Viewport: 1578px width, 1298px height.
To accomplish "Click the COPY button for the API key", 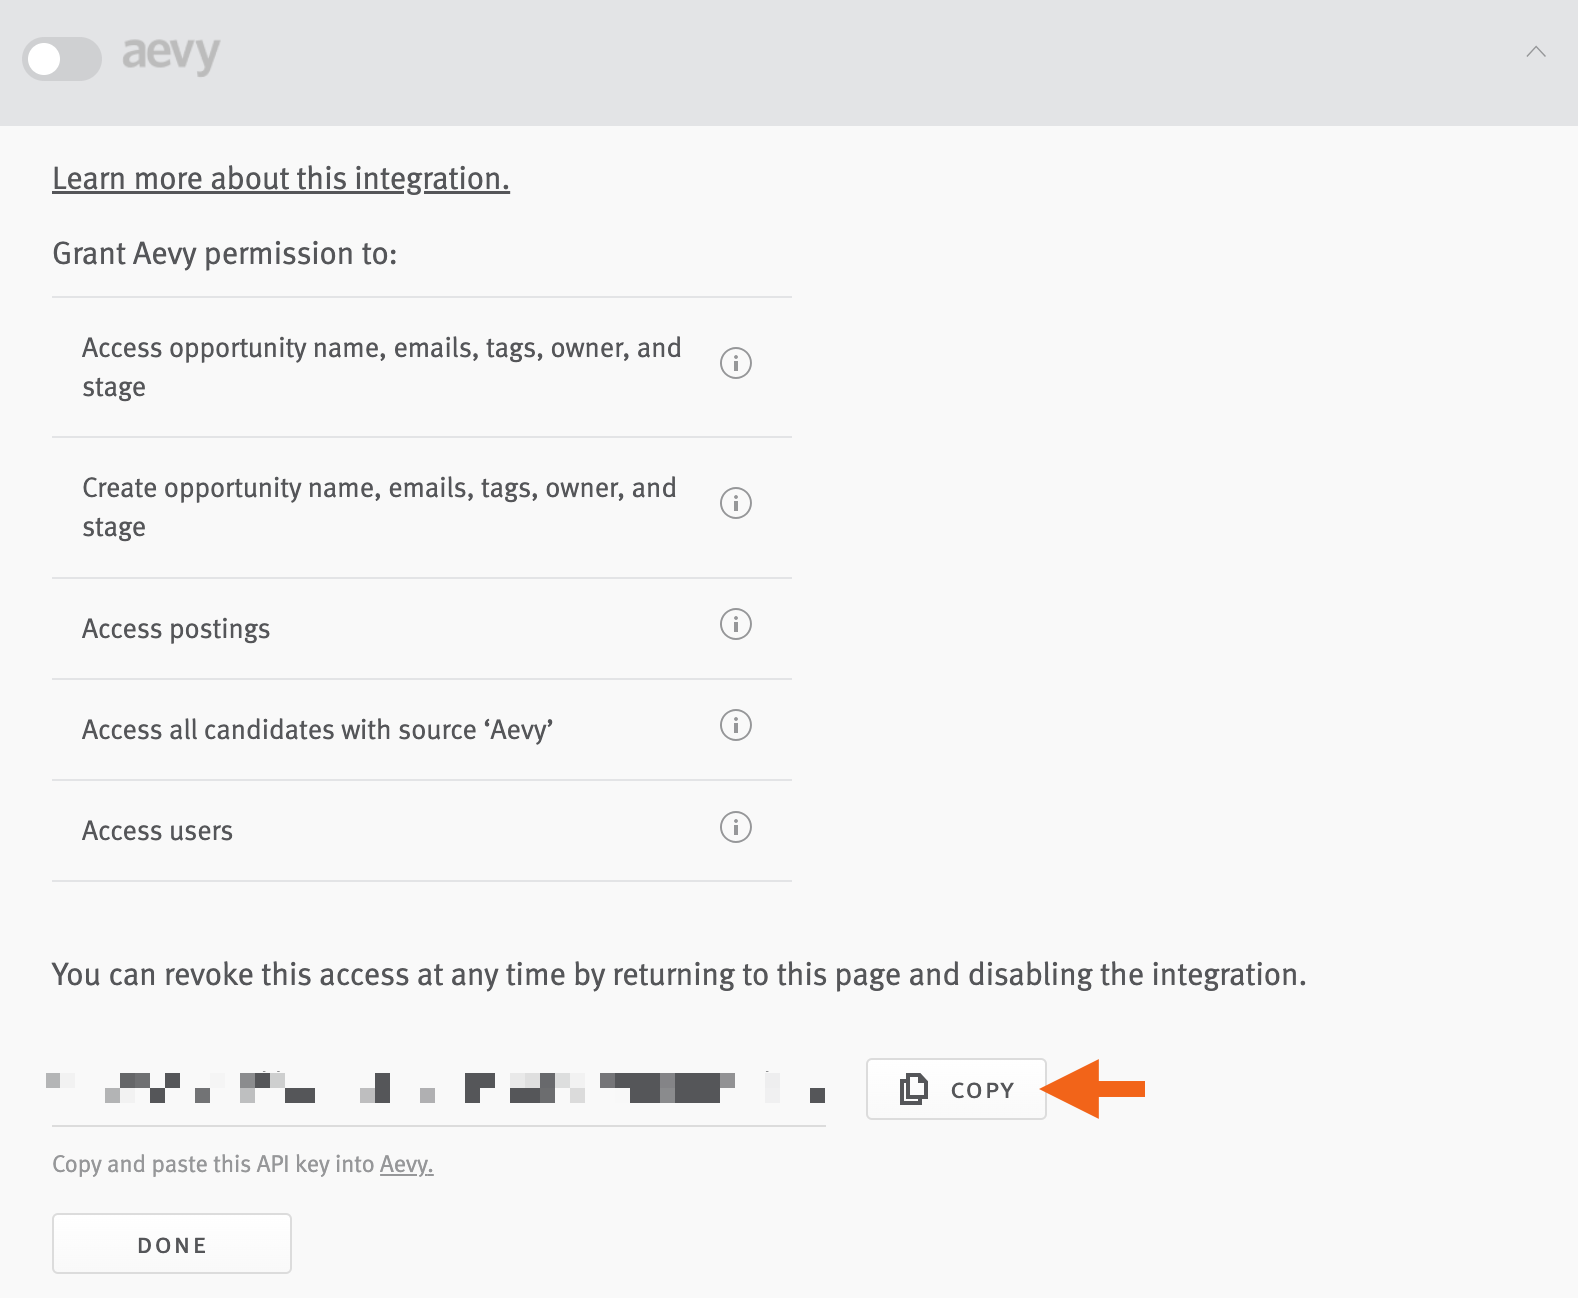I will point(955,1089).
